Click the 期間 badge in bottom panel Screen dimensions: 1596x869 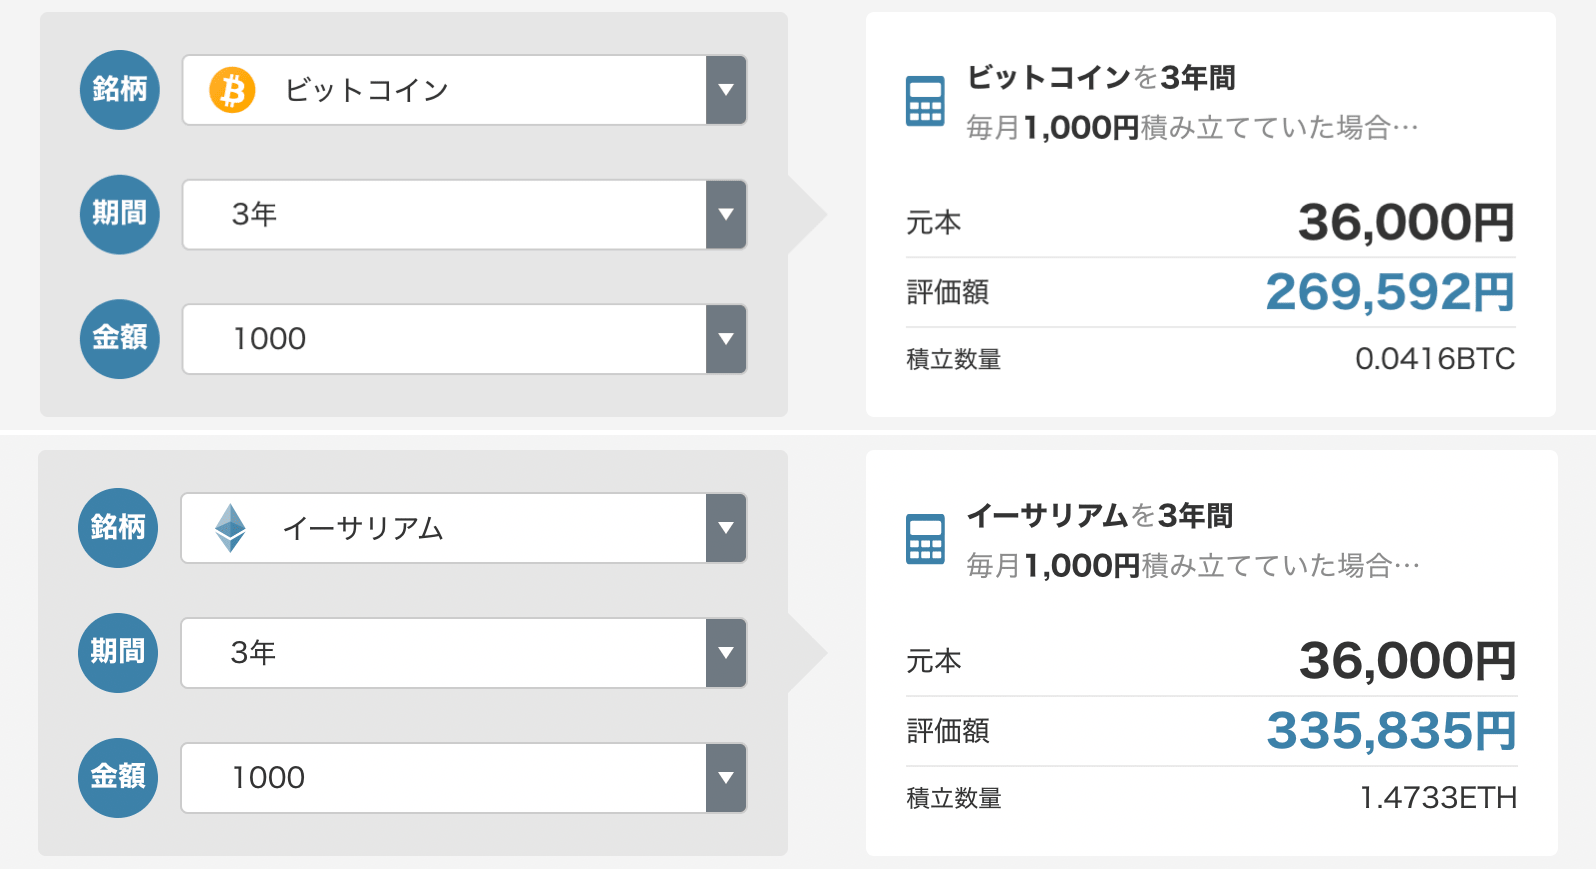point(118,652)
